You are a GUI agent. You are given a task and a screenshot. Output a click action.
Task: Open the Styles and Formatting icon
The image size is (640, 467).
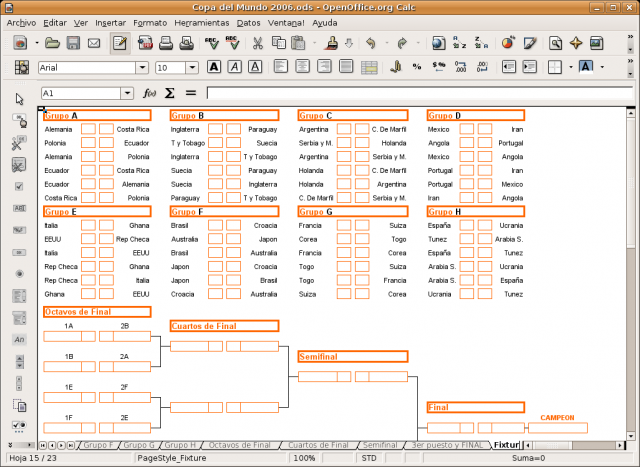point(22,67)
